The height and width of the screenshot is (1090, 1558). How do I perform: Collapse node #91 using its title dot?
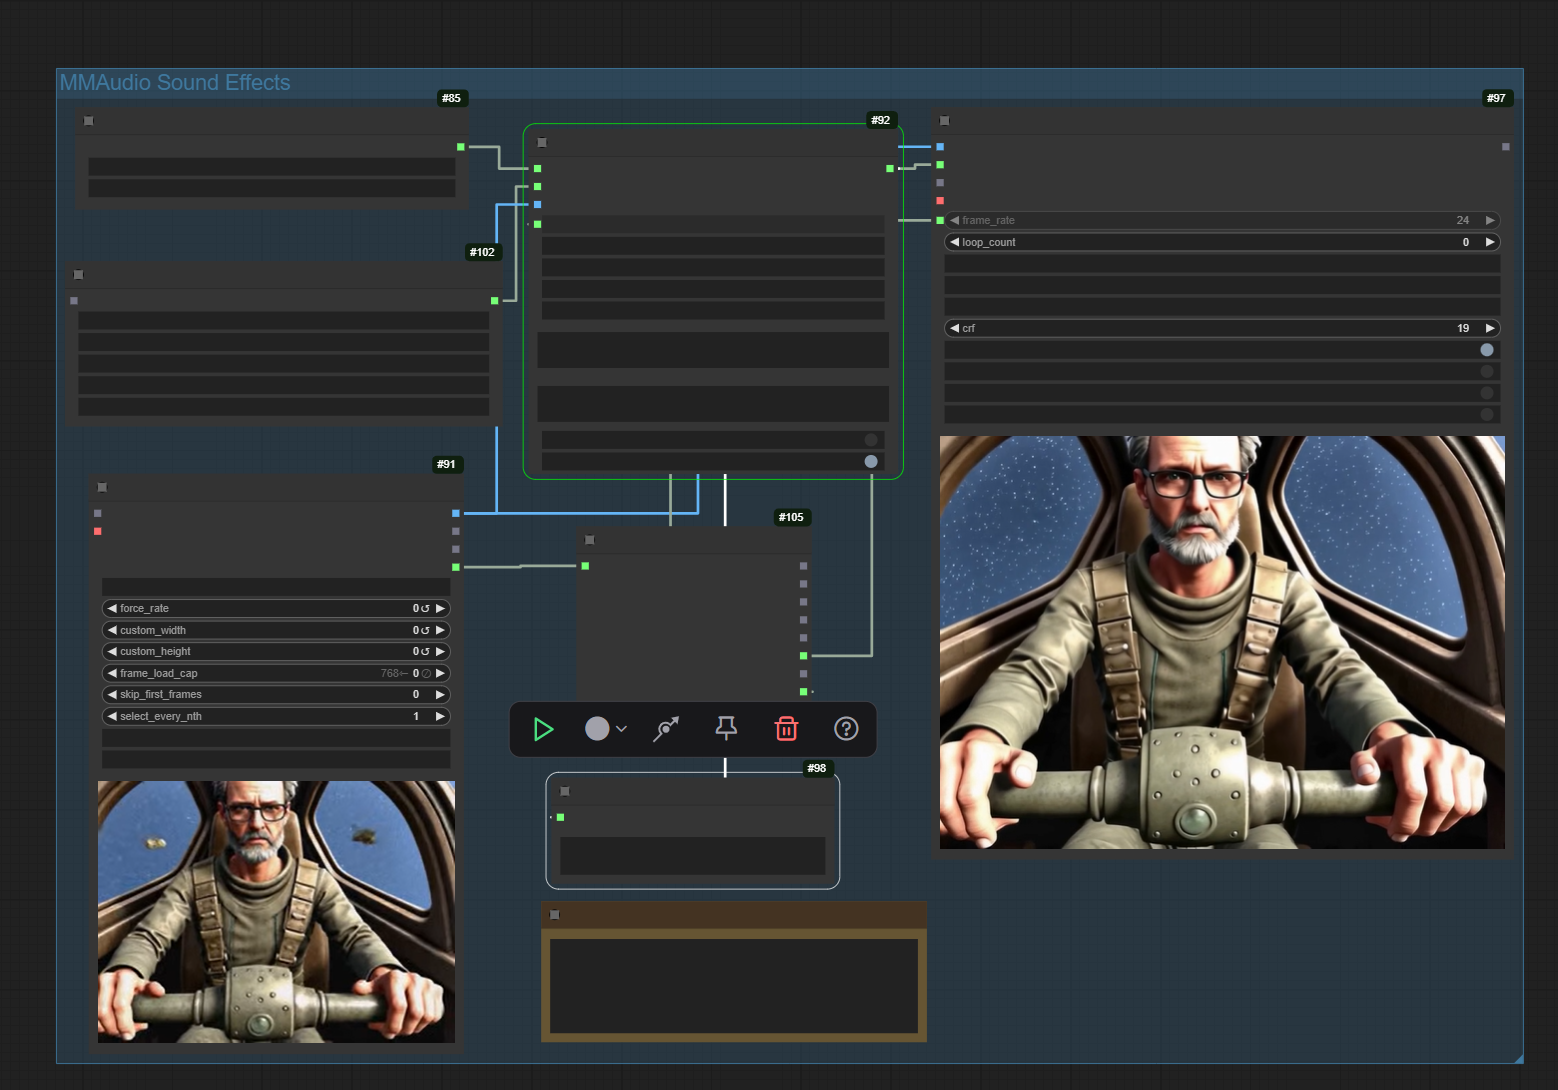(x=102, y=488)
